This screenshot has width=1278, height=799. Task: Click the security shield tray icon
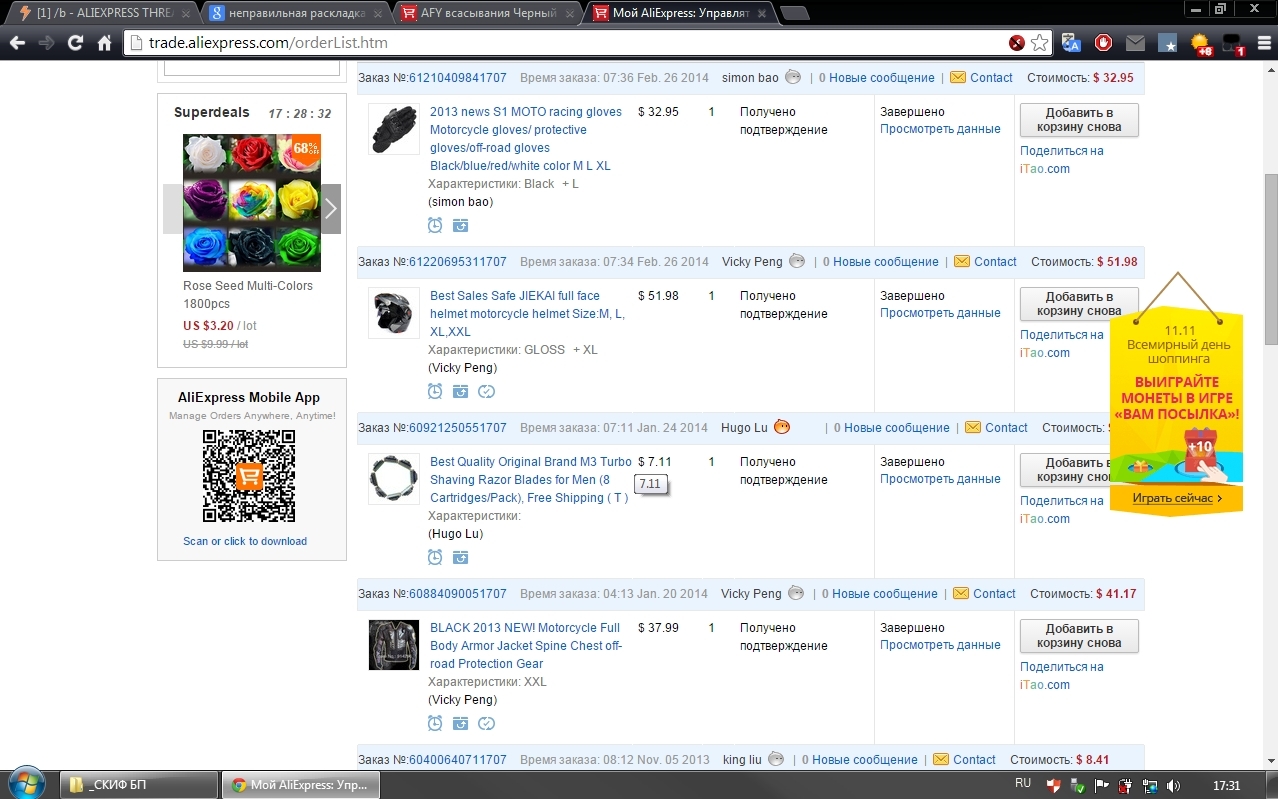click(1053, 785)
